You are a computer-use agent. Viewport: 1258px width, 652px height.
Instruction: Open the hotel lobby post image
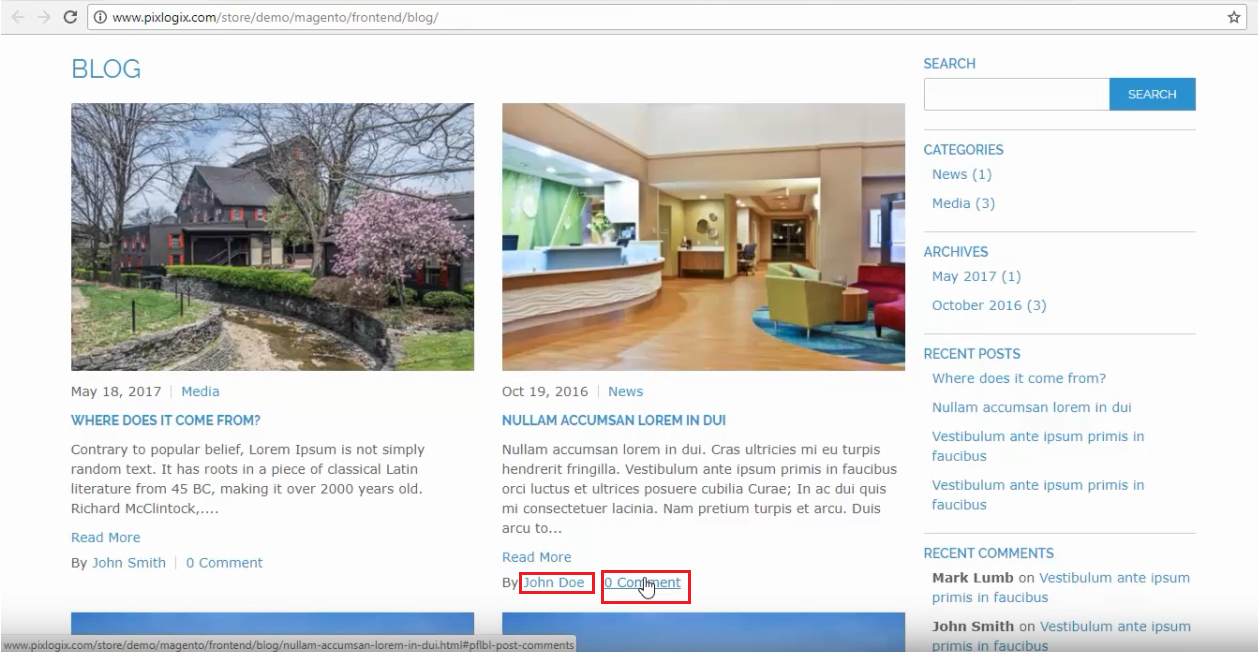coord(703,237)
